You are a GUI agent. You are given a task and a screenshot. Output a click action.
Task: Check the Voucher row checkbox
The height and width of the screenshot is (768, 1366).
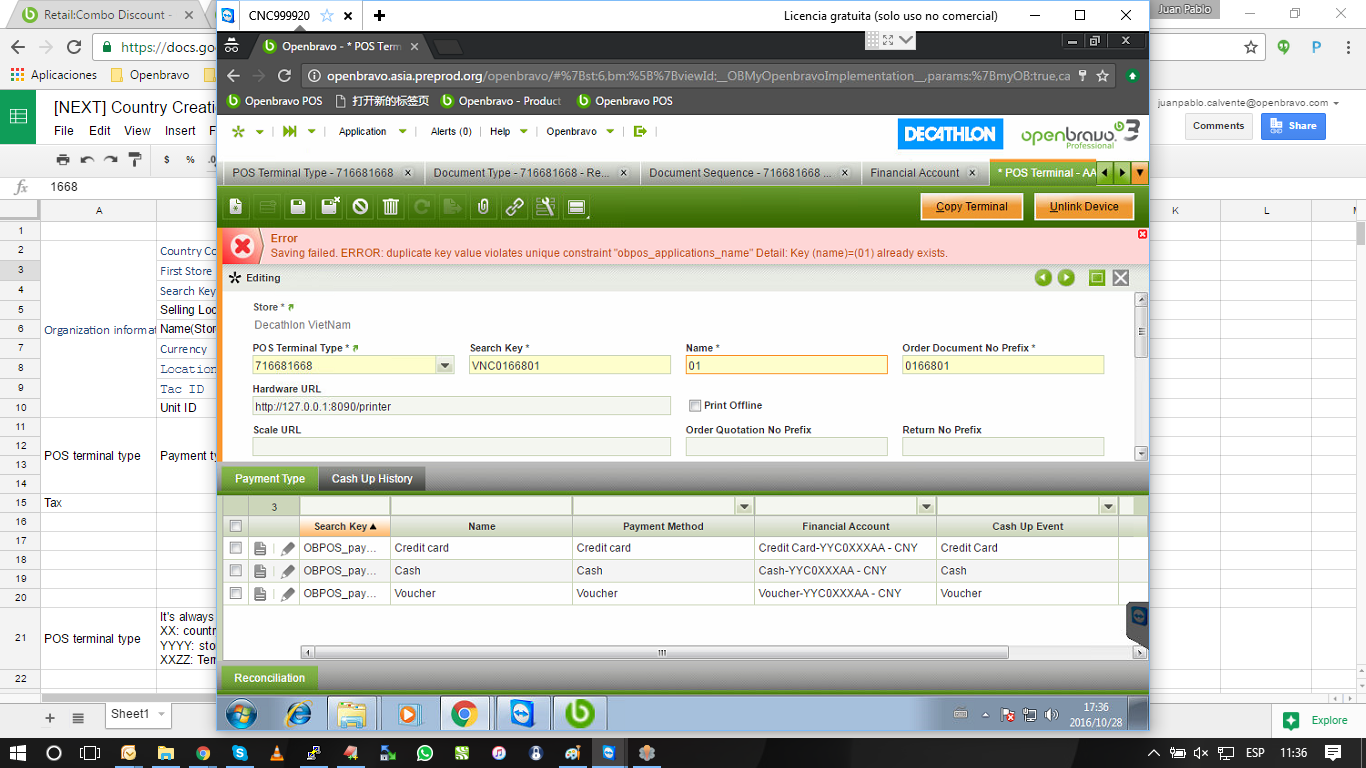click(x=236, y=594)
